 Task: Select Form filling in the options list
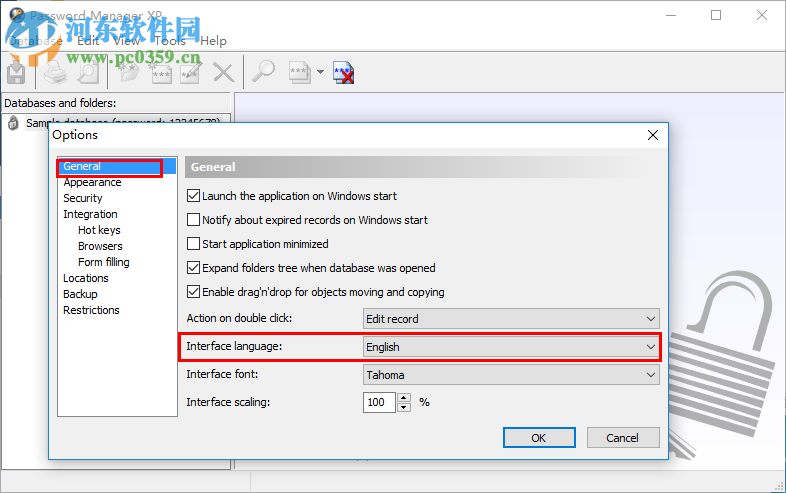coord(104,262)
